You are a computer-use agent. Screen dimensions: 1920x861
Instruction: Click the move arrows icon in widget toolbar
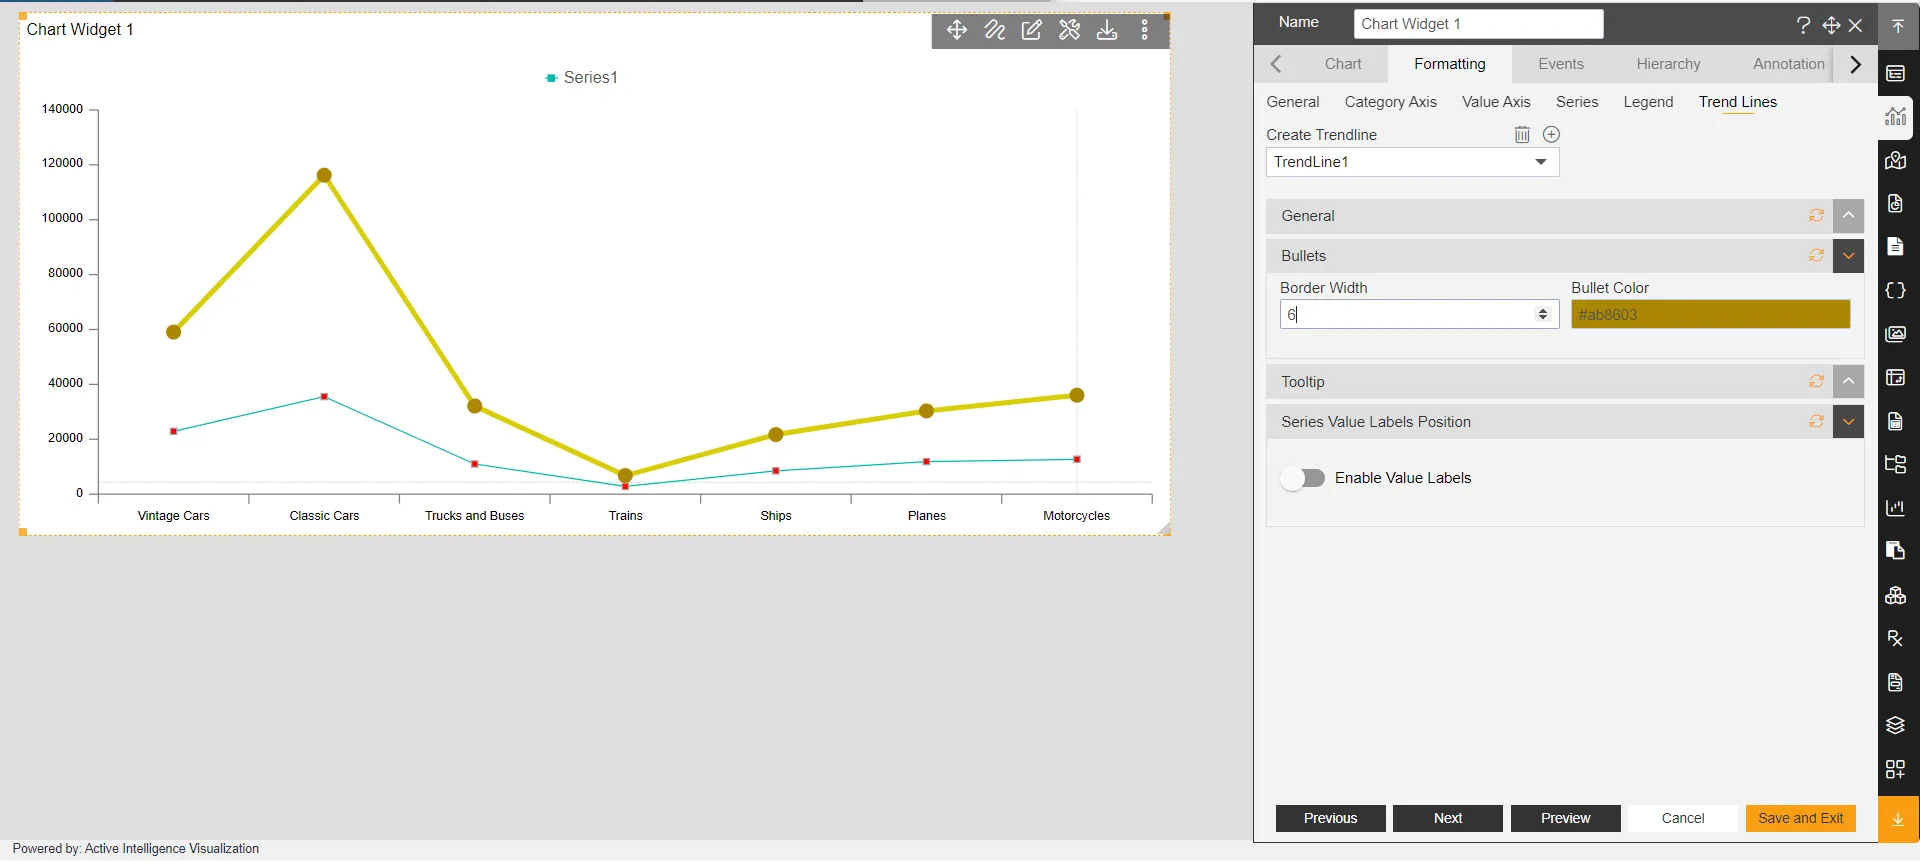click(956, 30)
